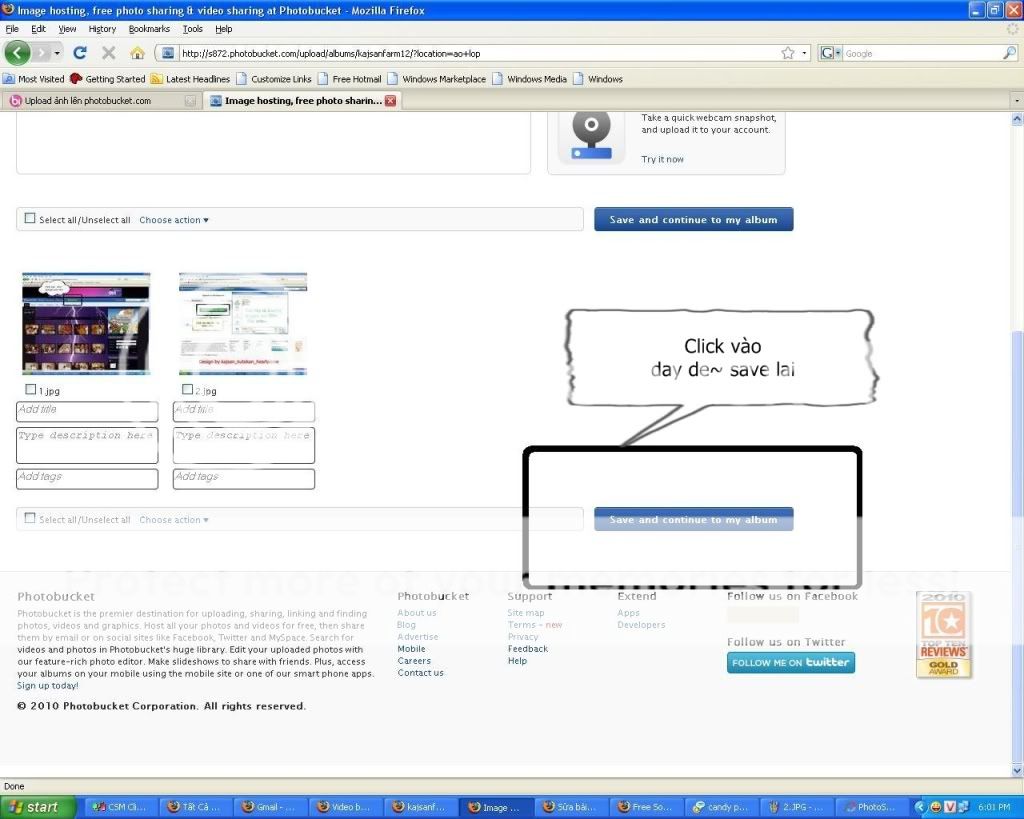Click the Try it now webcam link
The width and height of the screenshot is (1024, 819).
click(x=662, y=159)
